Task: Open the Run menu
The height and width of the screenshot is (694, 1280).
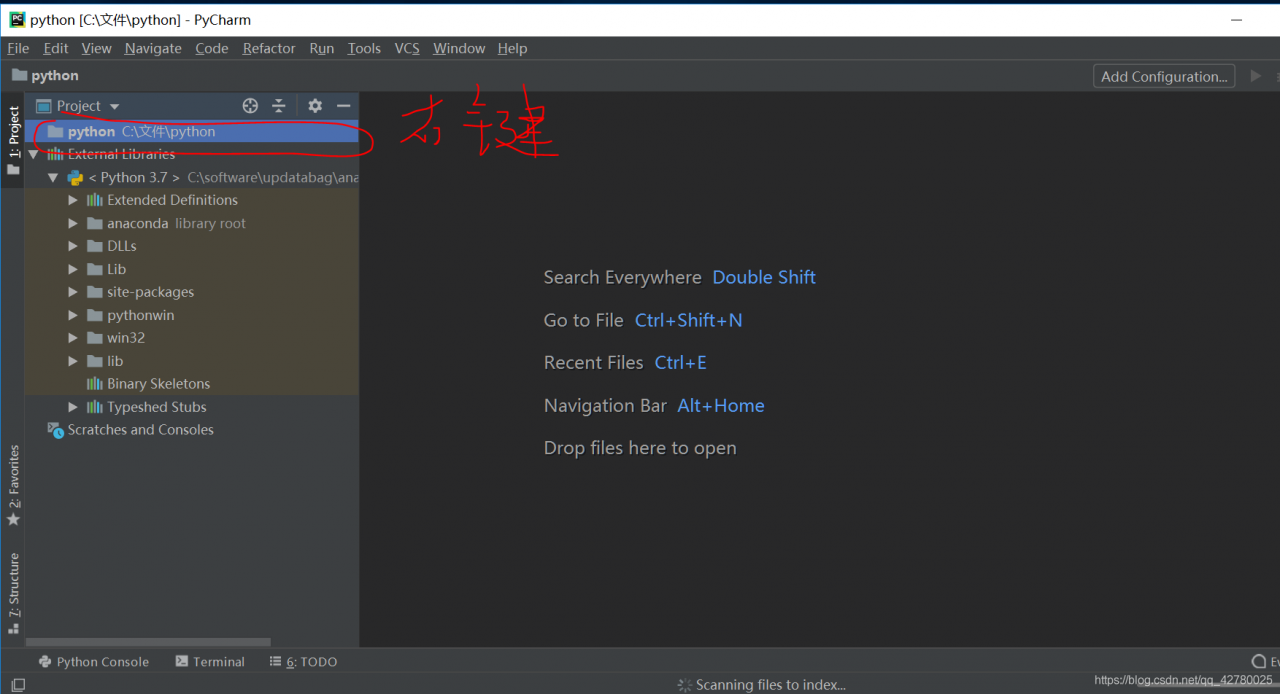Action: pyautogui.click(x=322, y=48)
